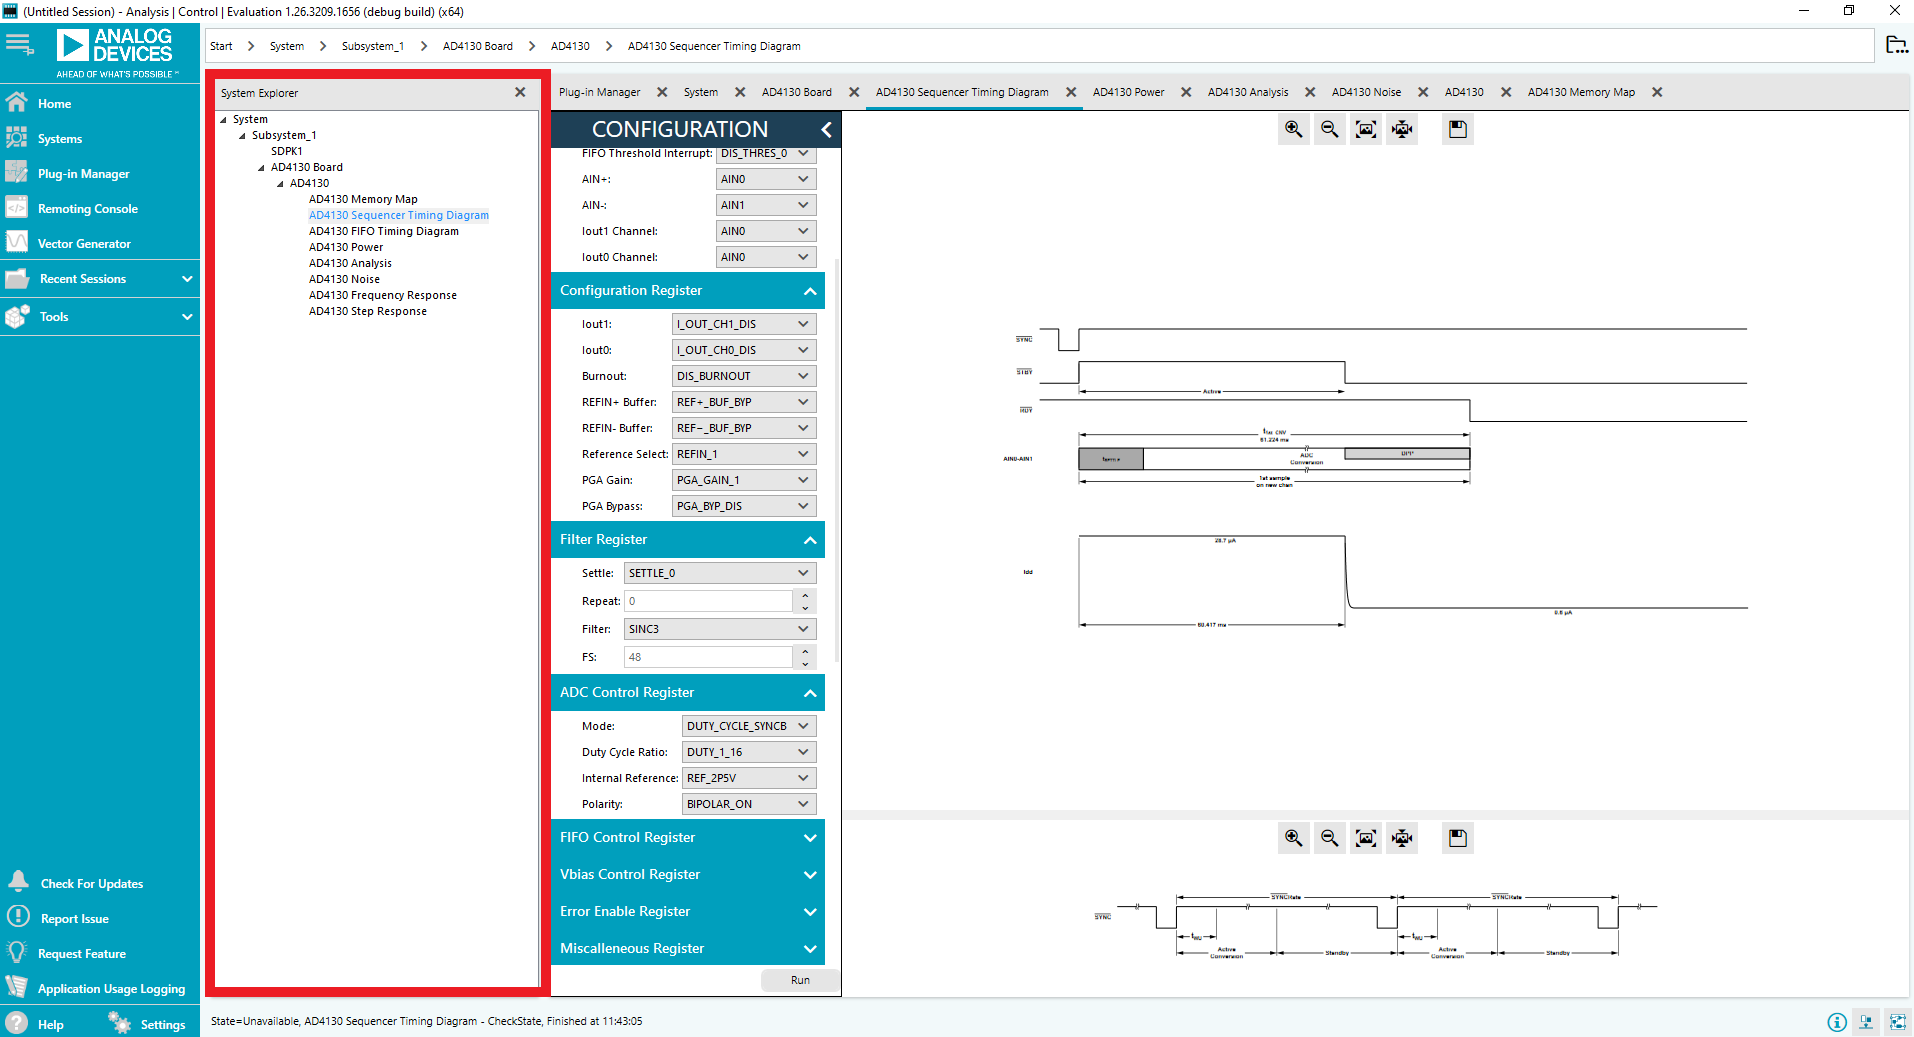Collapse the AD4130 Board tree node

(x=261, y=168)
